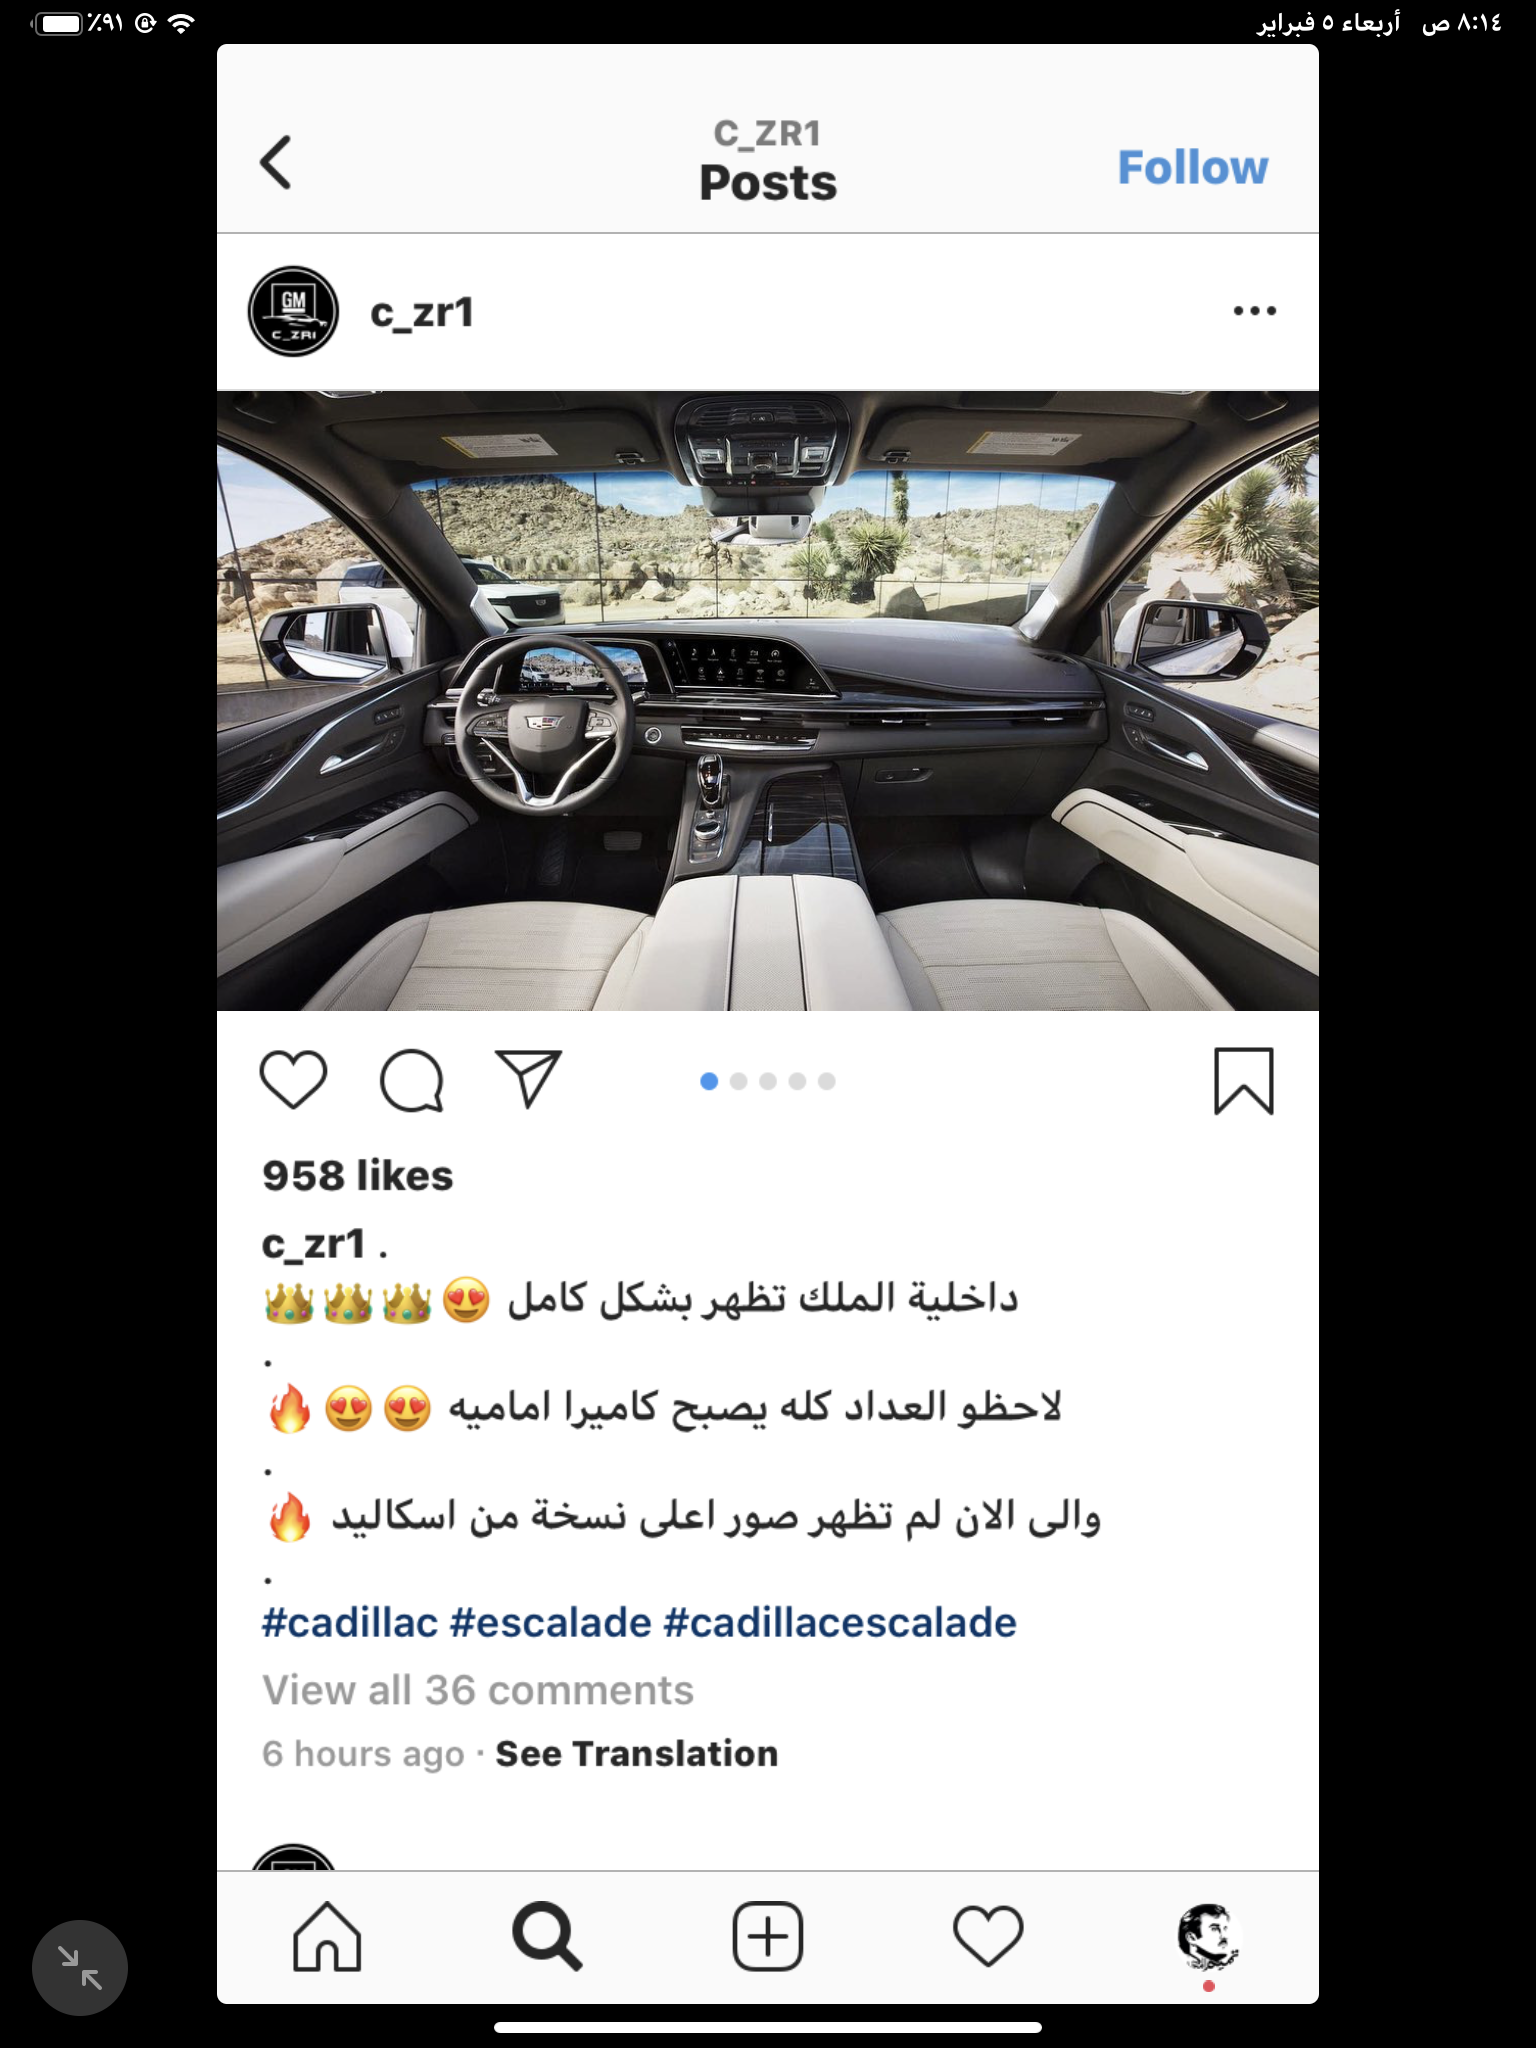Go to the Home tab

pyautogui.click(x=327, y=1937)
